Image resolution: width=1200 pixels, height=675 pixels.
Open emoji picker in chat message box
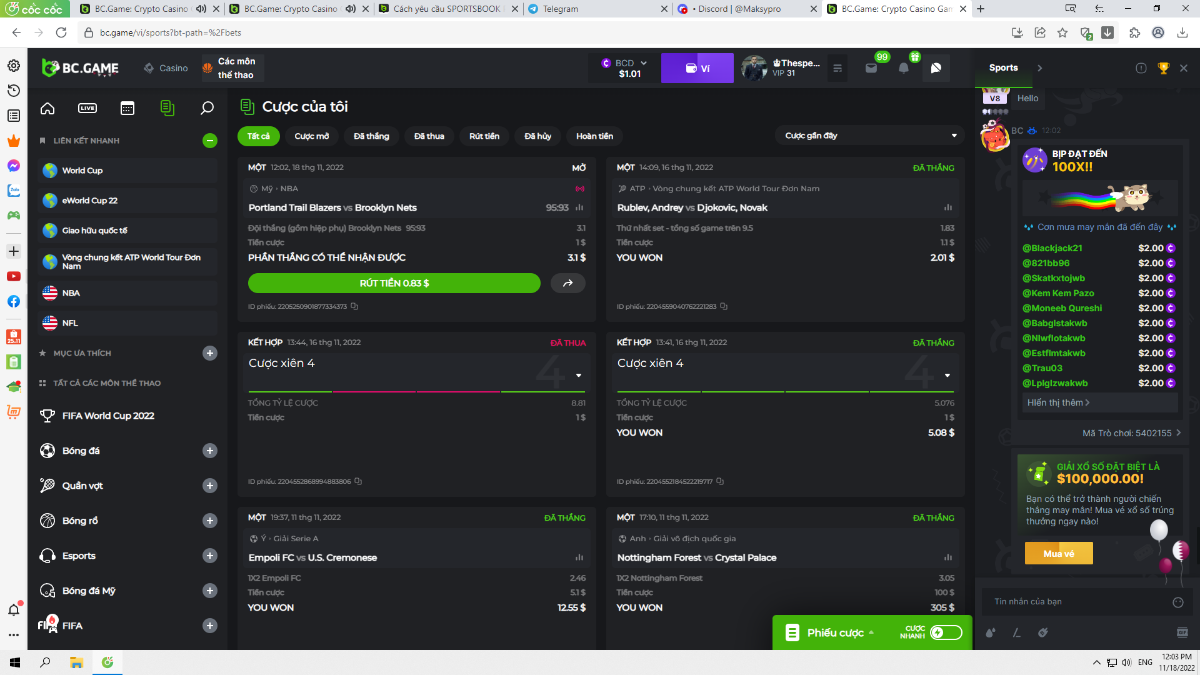click(1178, 602)
